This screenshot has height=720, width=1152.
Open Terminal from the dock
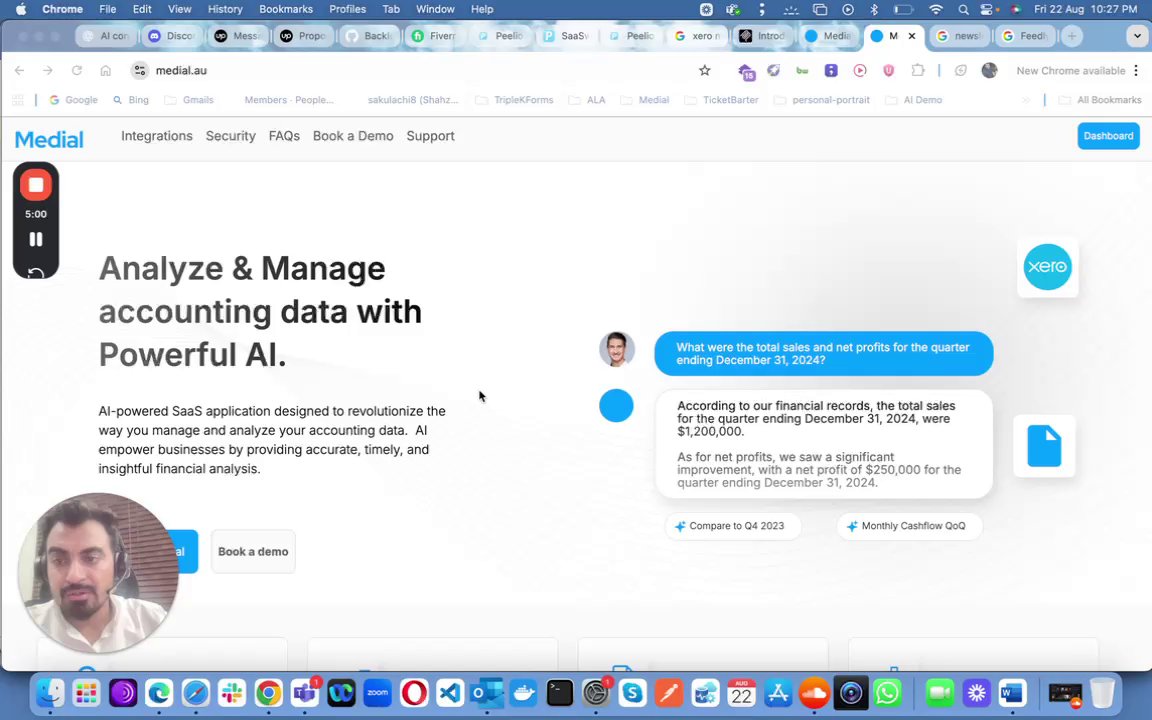560,693
